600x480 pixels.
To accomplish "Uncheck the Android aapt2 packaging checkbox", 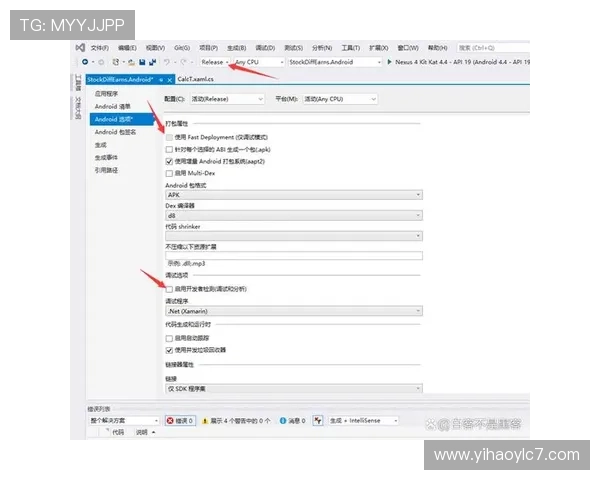I will tap(168, 160).
